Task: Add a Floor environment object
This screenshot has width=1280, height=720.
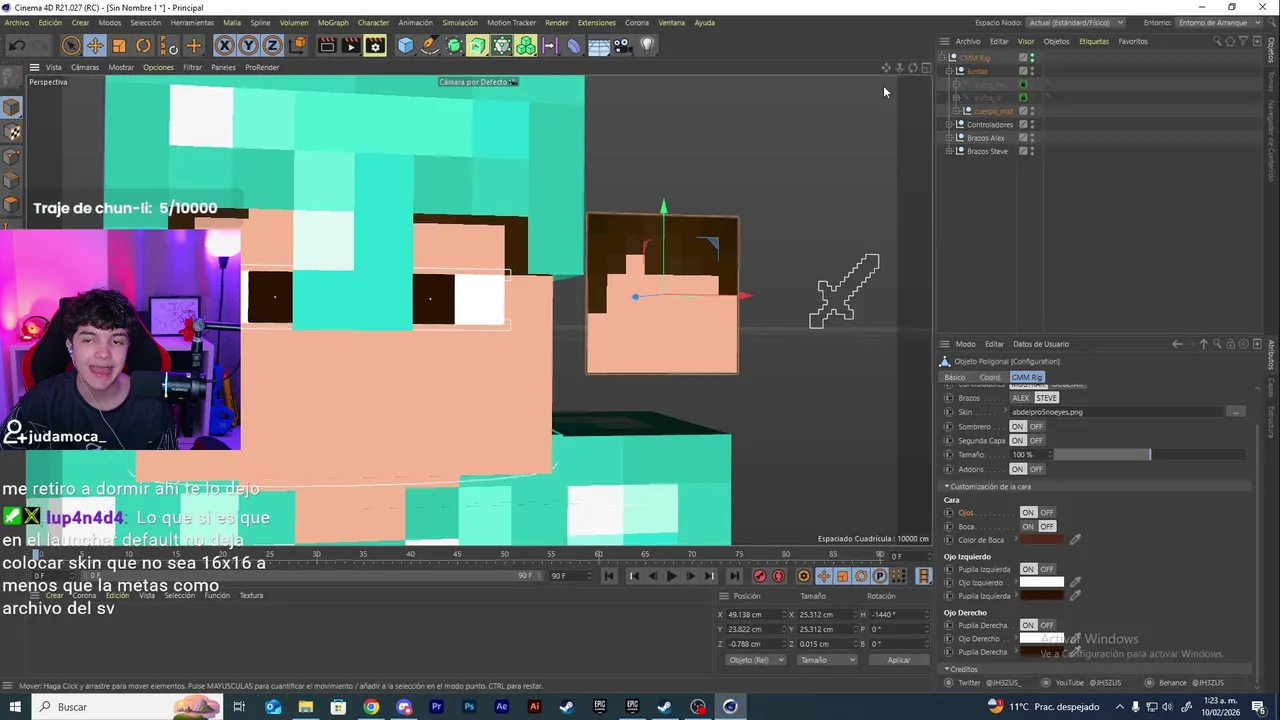Action: click(x=599, y=45)
